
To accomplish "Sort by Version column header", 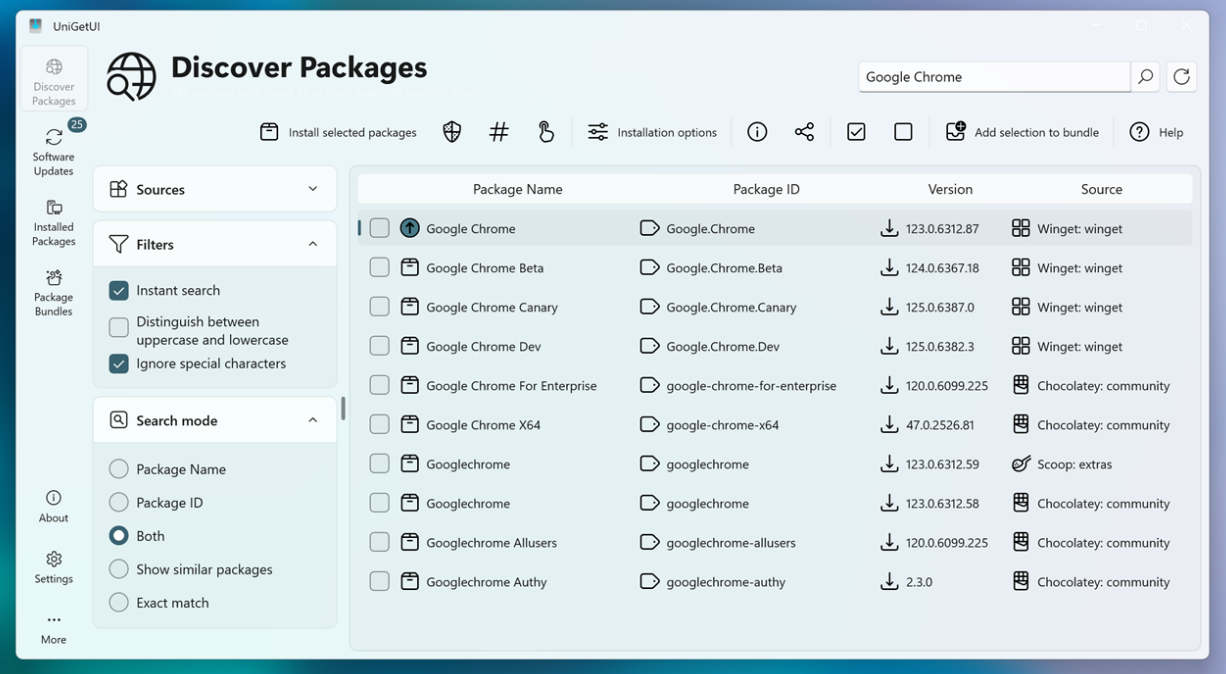I will coord(950,189).
